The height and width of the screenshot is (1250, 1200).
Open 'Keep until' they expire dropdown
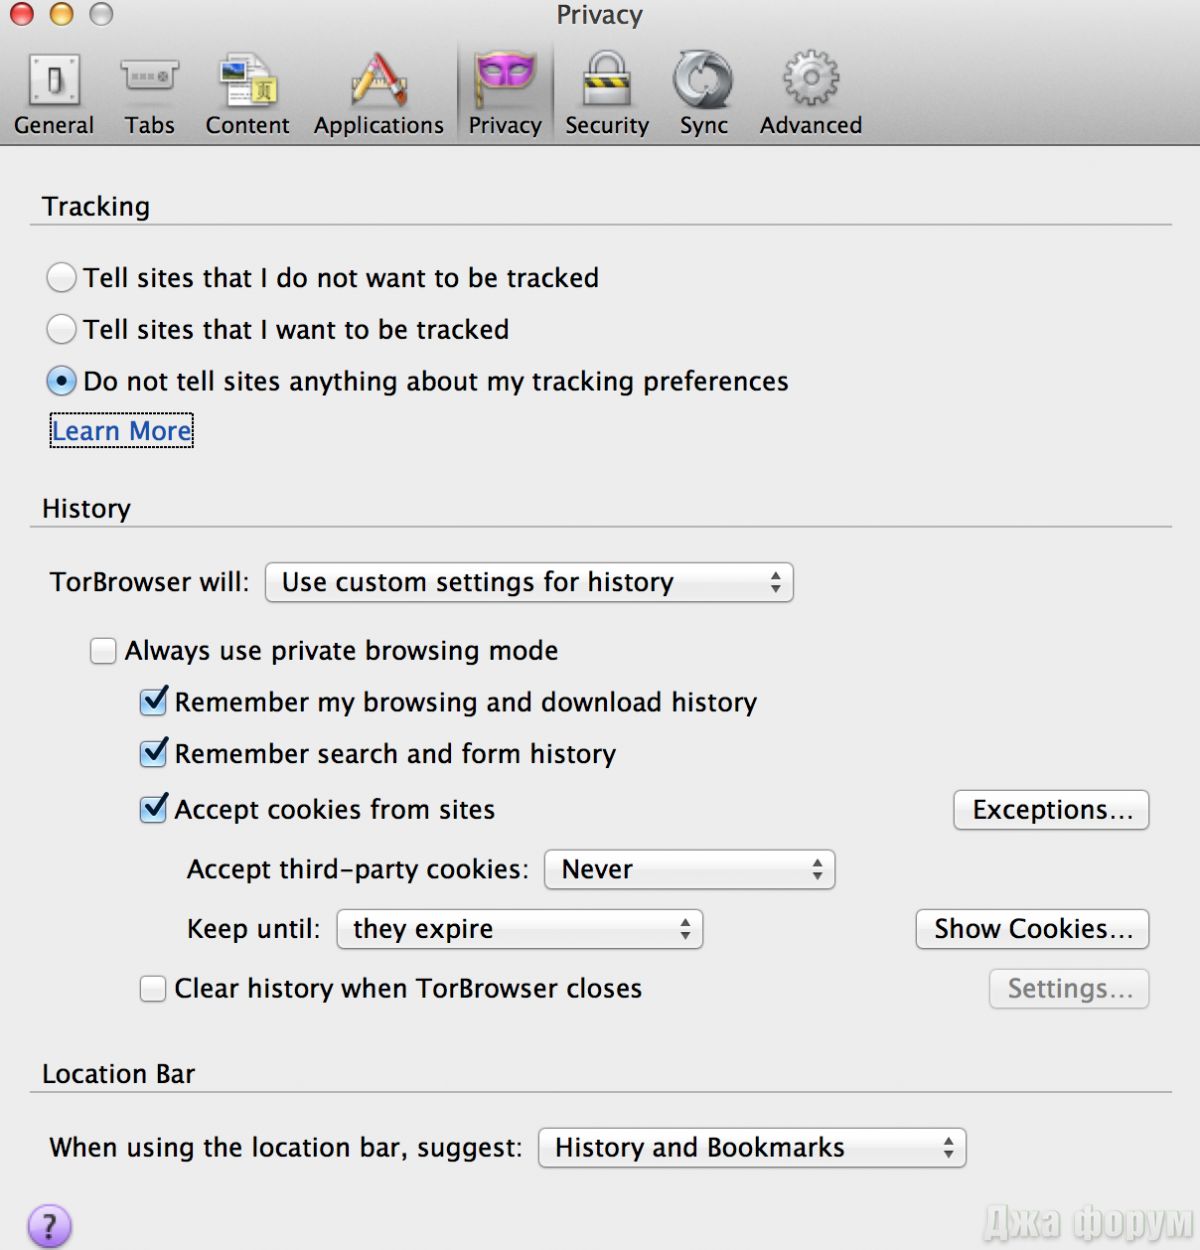tap(520, 929)
